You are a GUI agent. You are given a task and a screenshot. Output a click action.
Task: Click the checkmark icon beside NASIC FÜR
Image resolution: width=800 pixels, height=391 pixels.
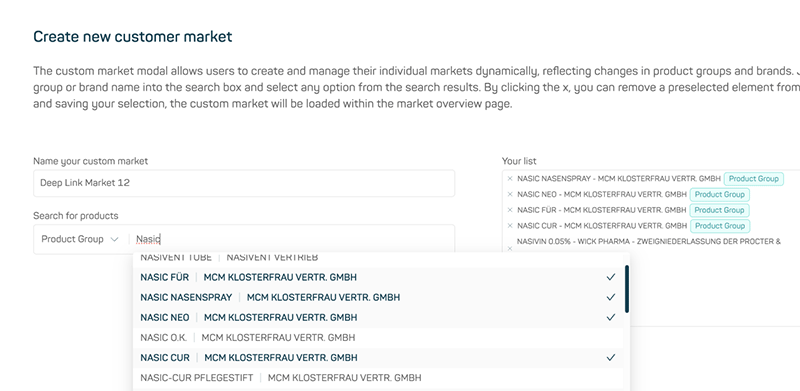[611, 277]
